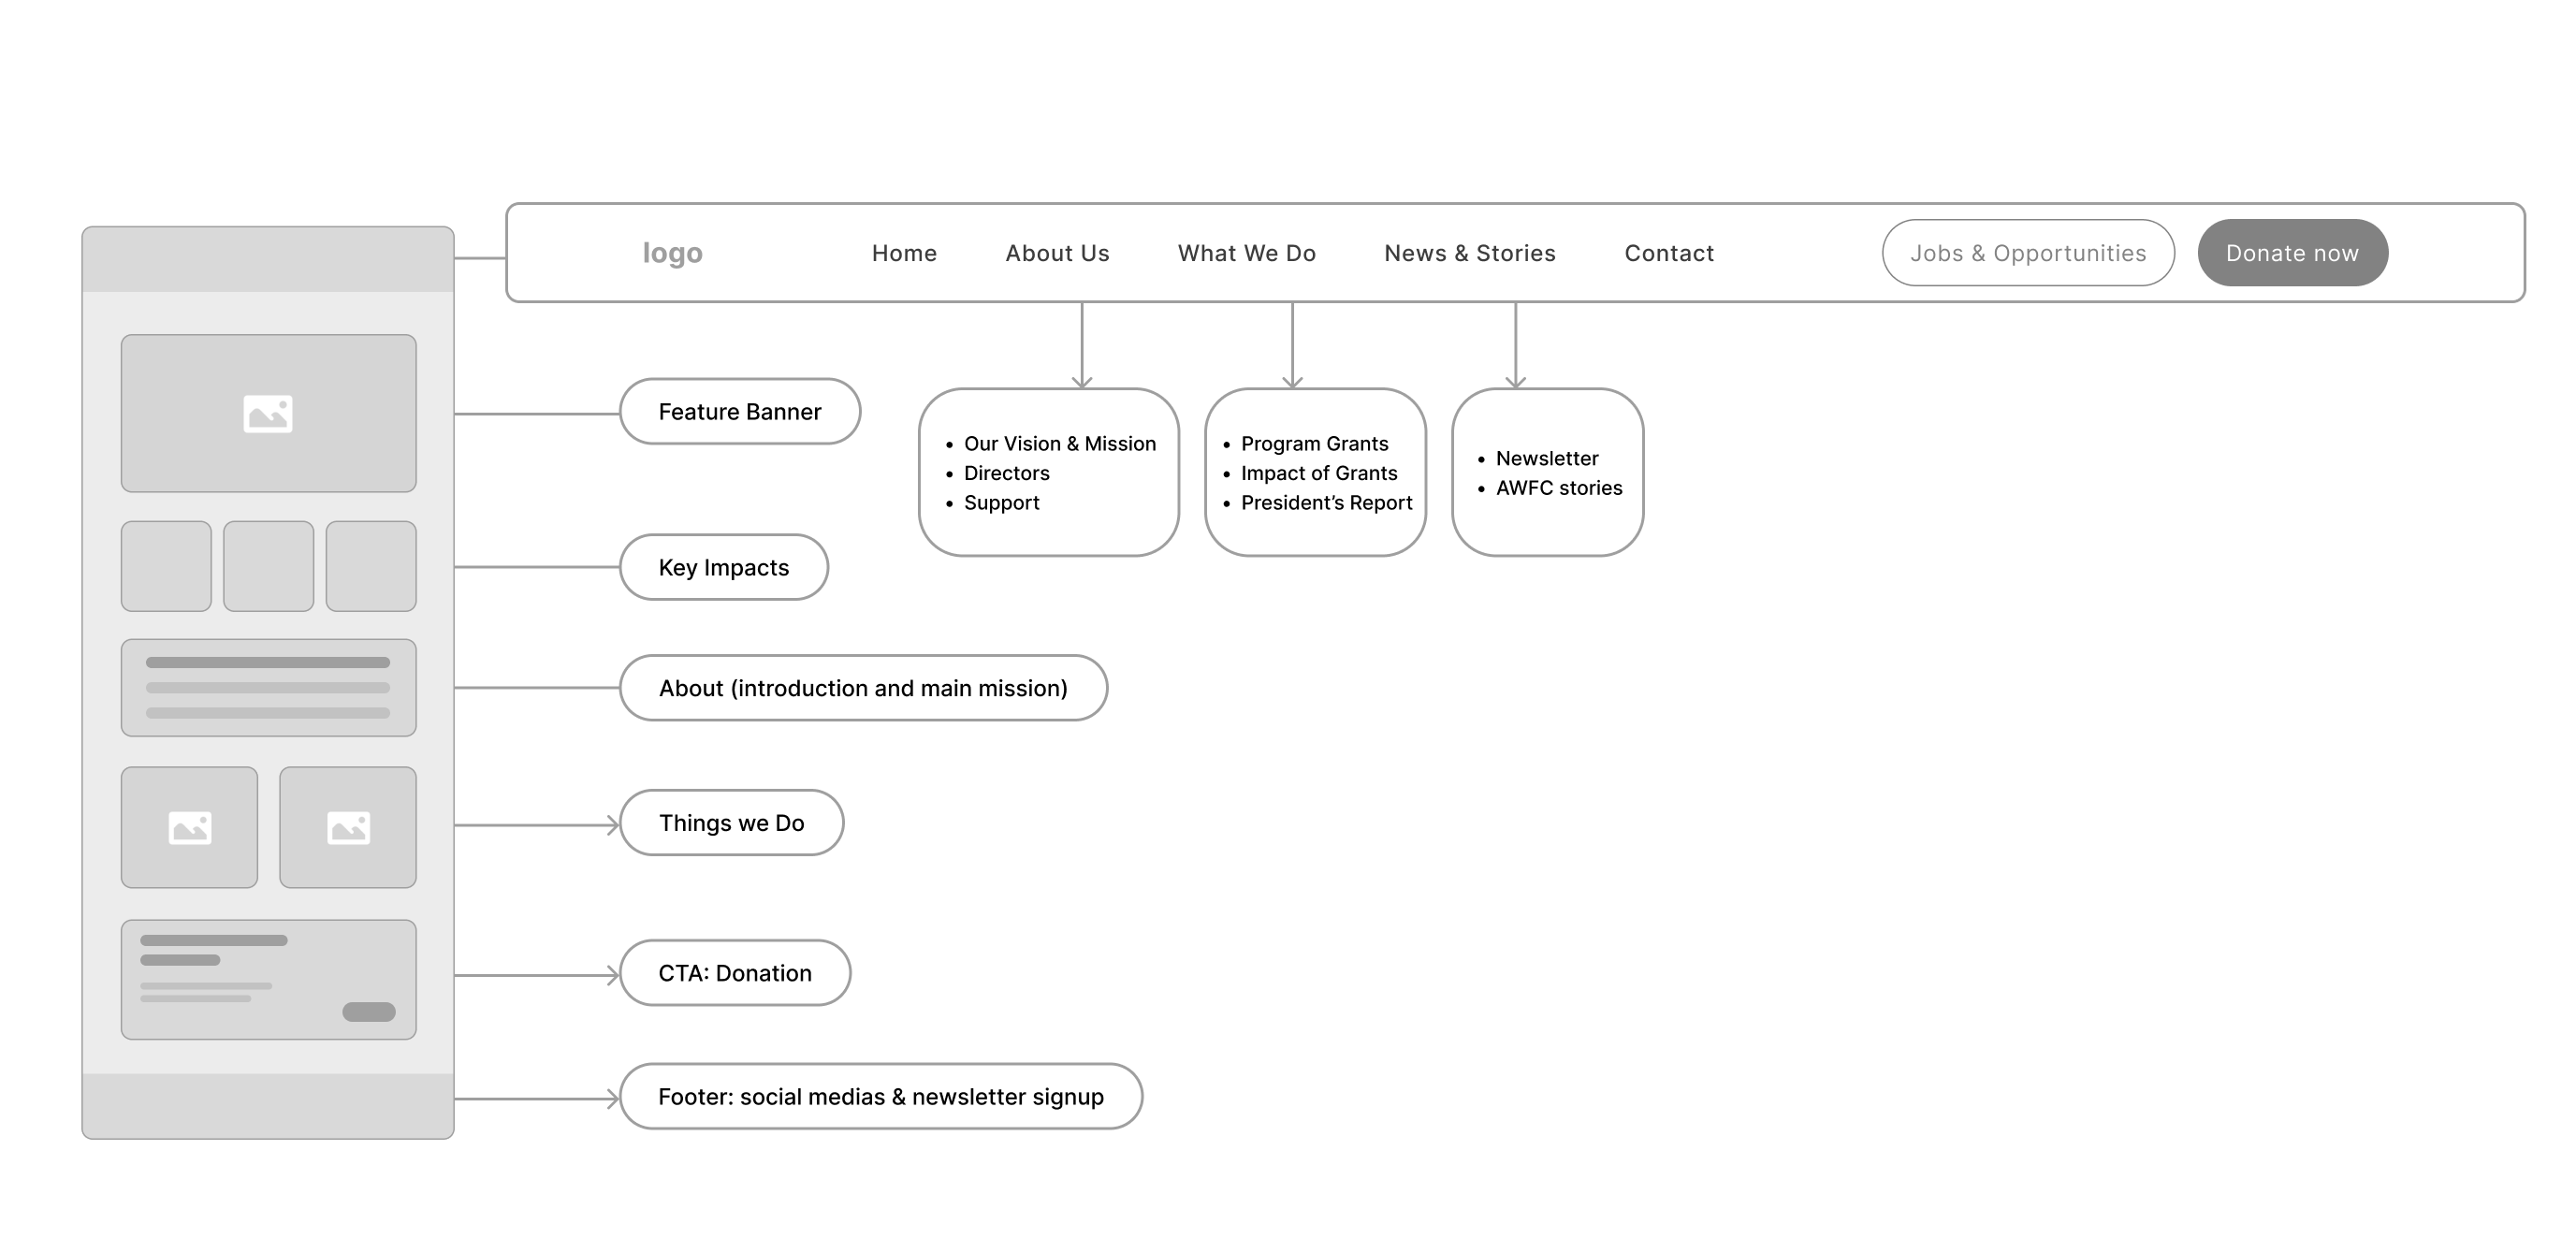The height and width of the screenshot is (1238, 2576).
Task: Click the Donate now button
Action: [x=2292, y=253]
